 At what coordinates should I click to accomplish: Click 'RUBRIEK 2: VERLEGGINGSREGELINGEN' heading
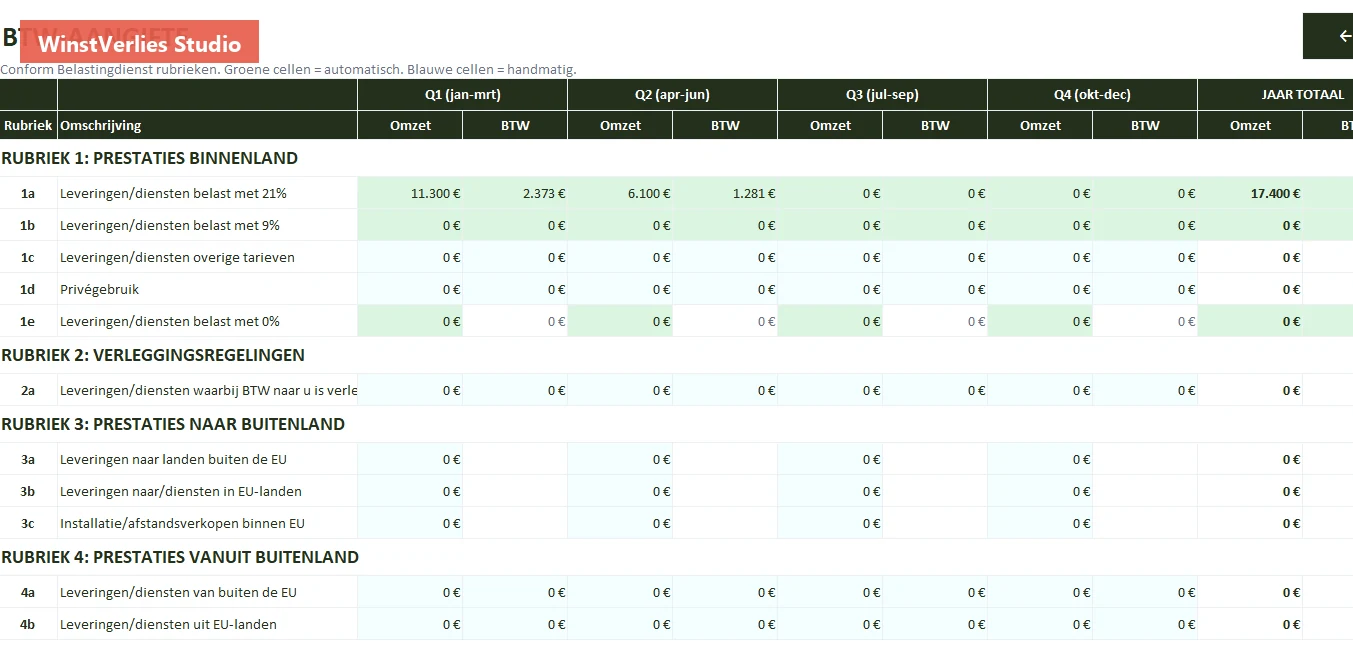coord(153,355)
